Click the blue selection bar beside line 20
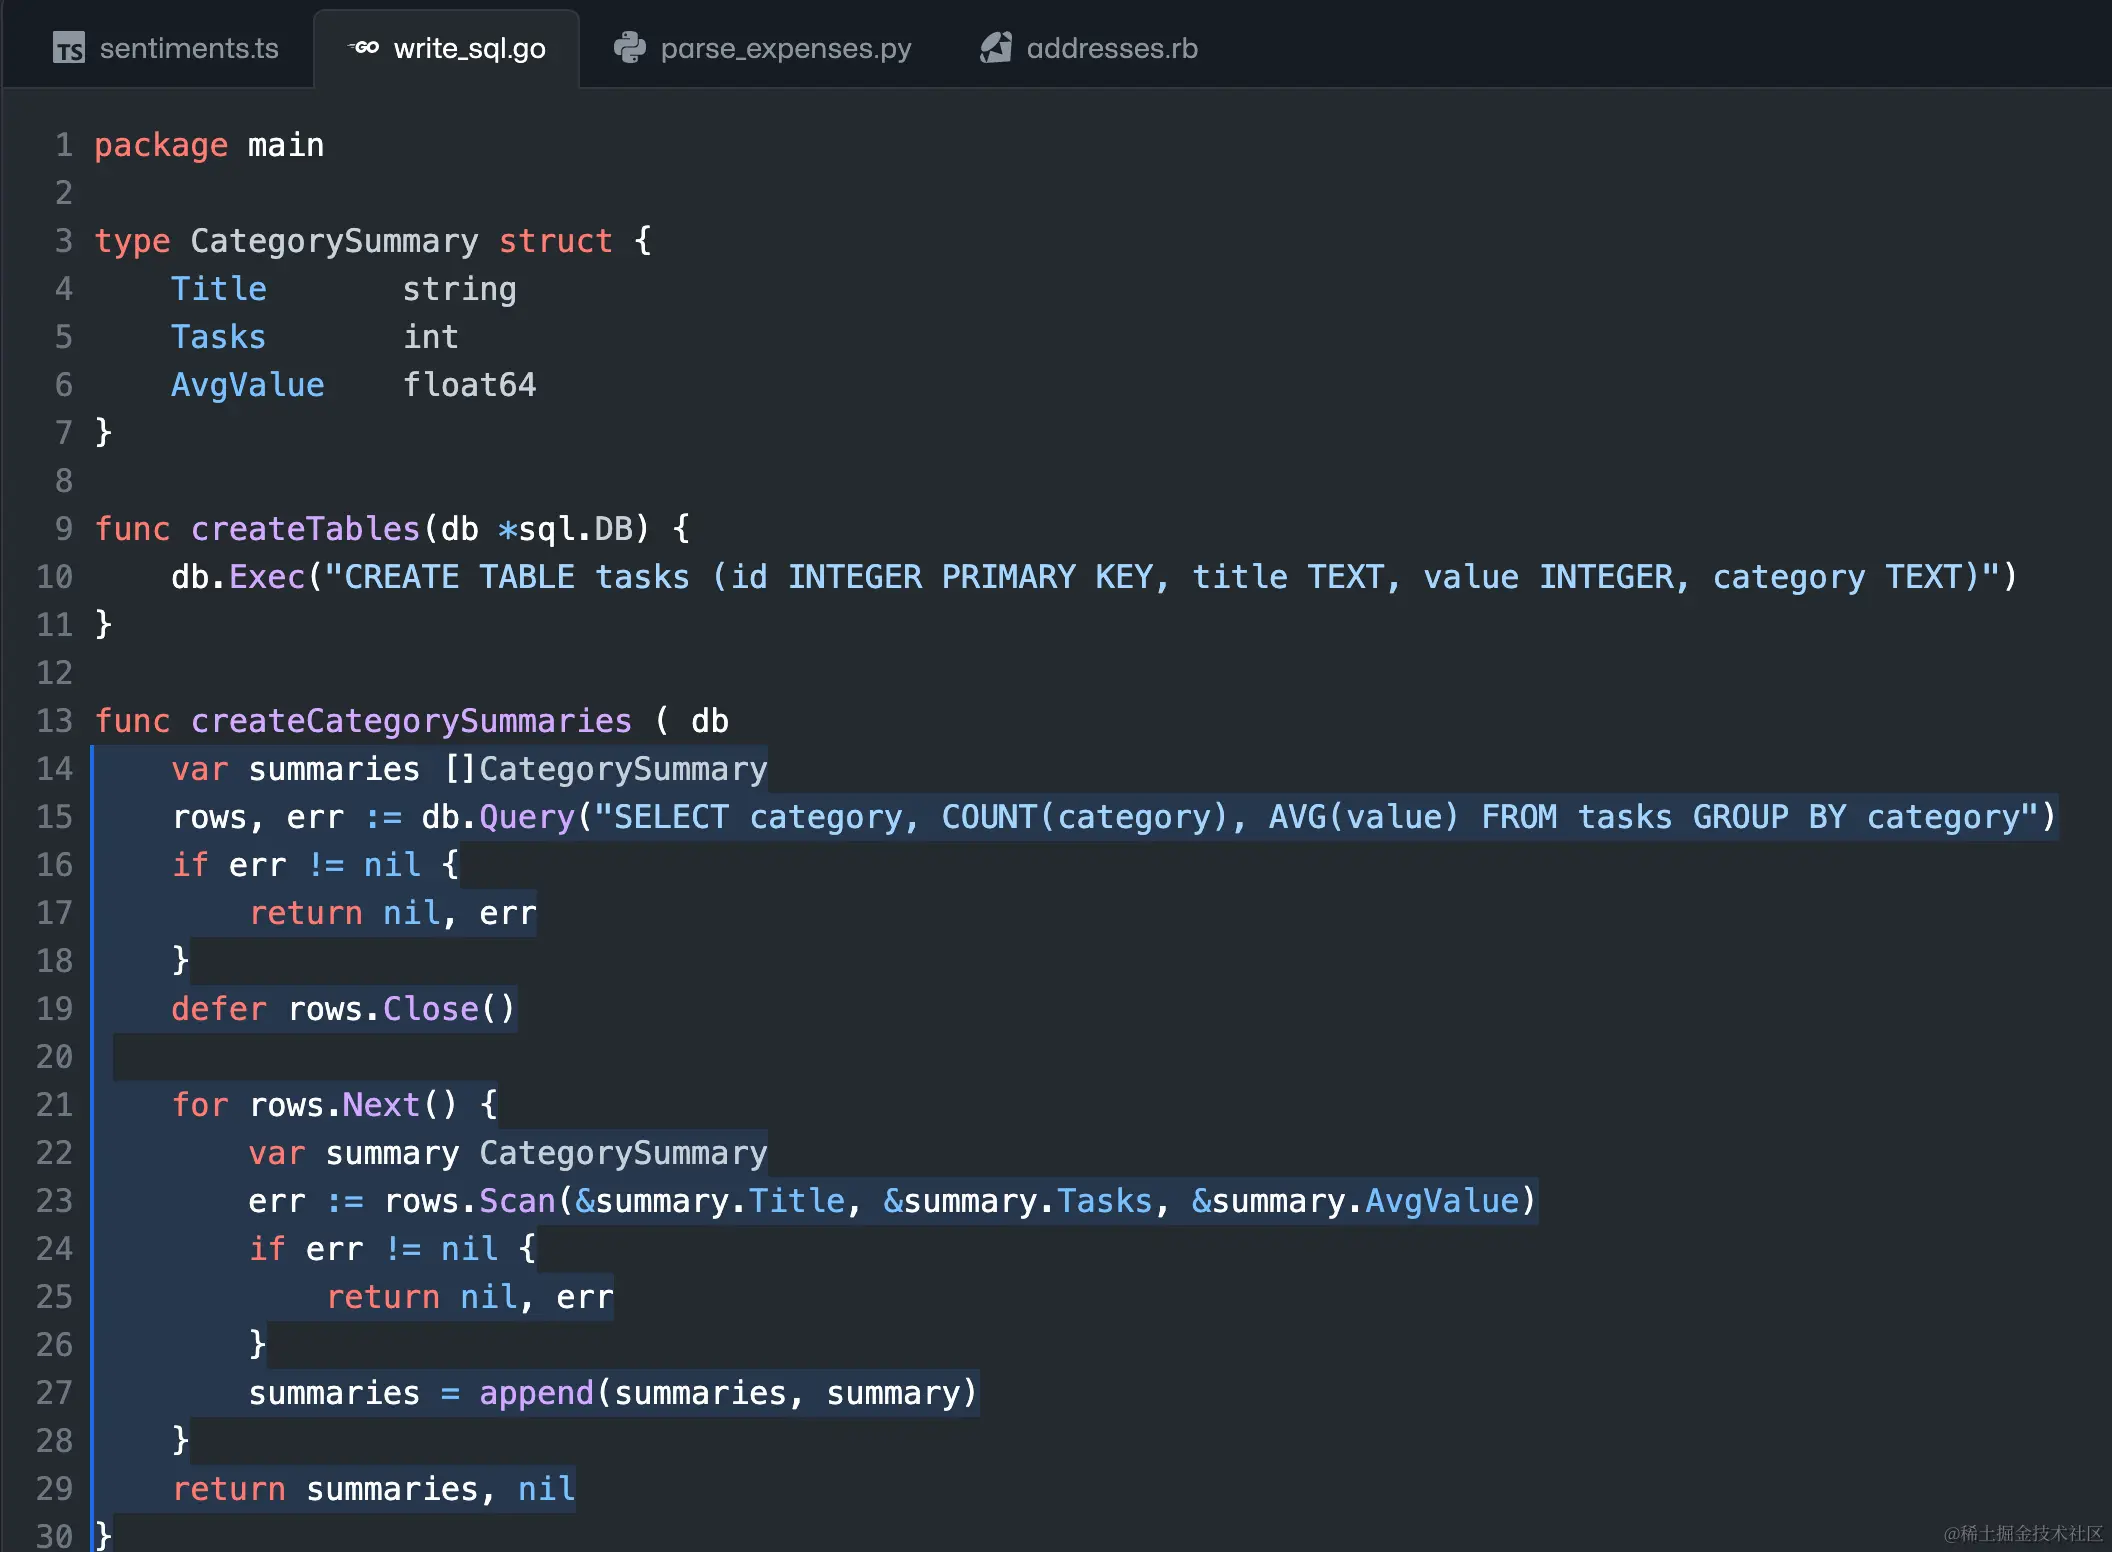 pos(92,1057)
